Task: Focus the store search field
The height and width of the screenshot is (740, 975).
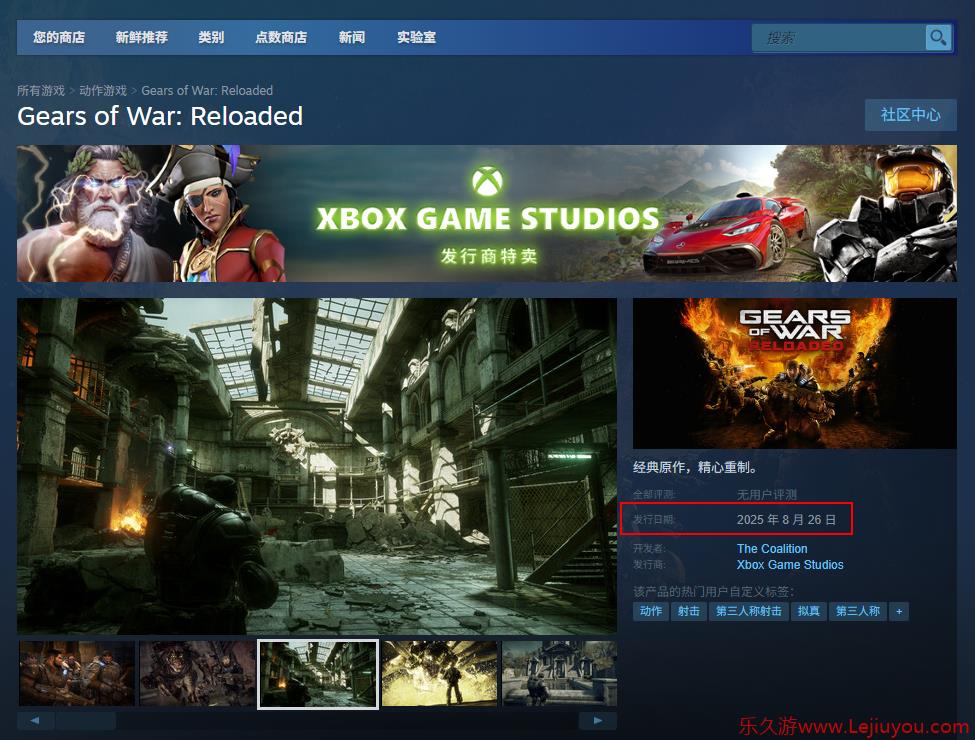Action: (x=839, y=38)
